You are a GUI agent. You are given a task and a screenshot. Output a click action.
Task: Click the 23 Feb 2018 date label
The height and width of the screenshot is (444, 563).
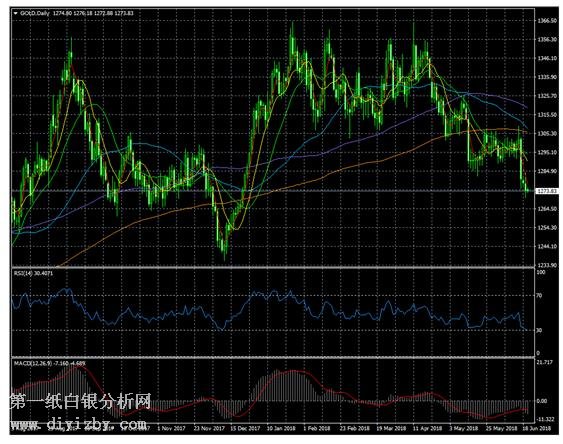pos(354,428)
